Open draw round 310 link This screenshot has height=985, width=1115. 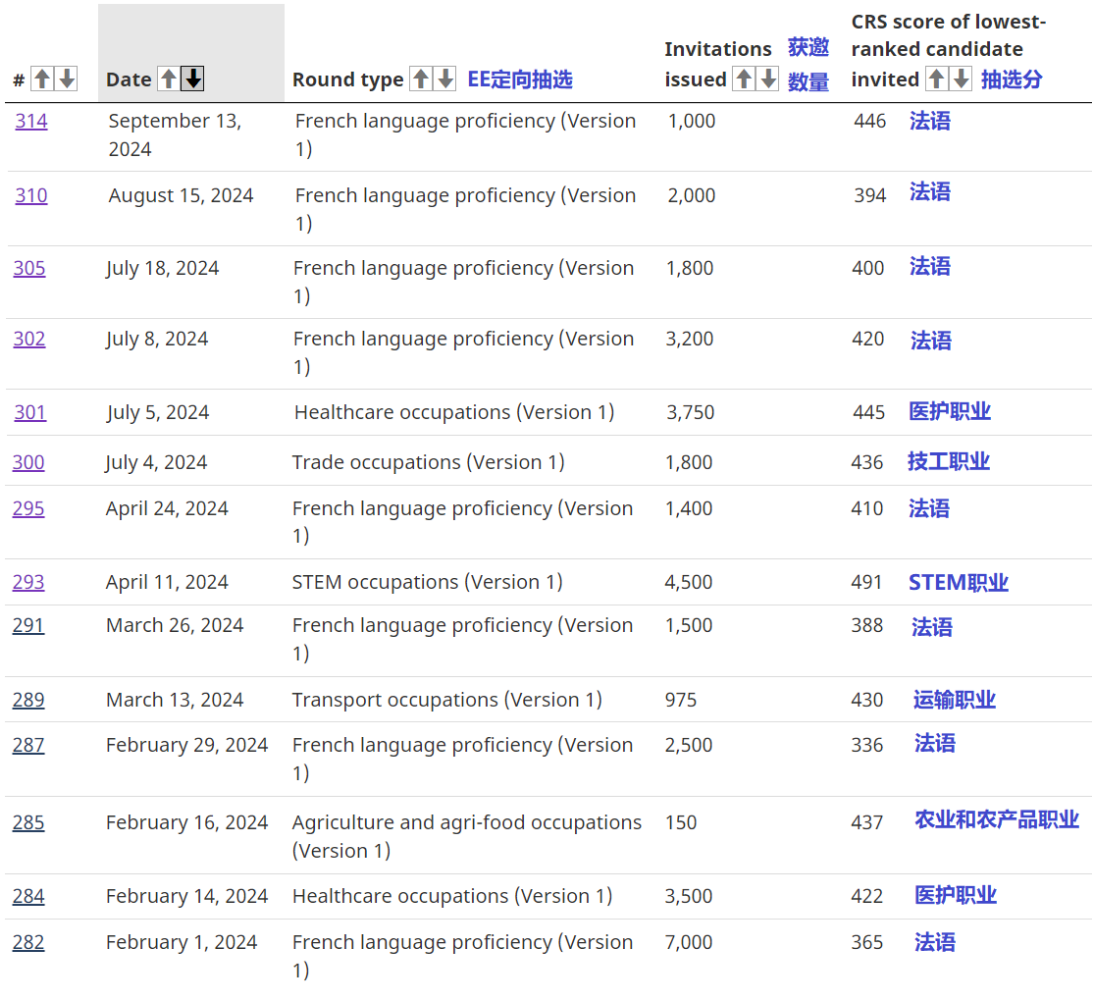[x=31, y=196]
